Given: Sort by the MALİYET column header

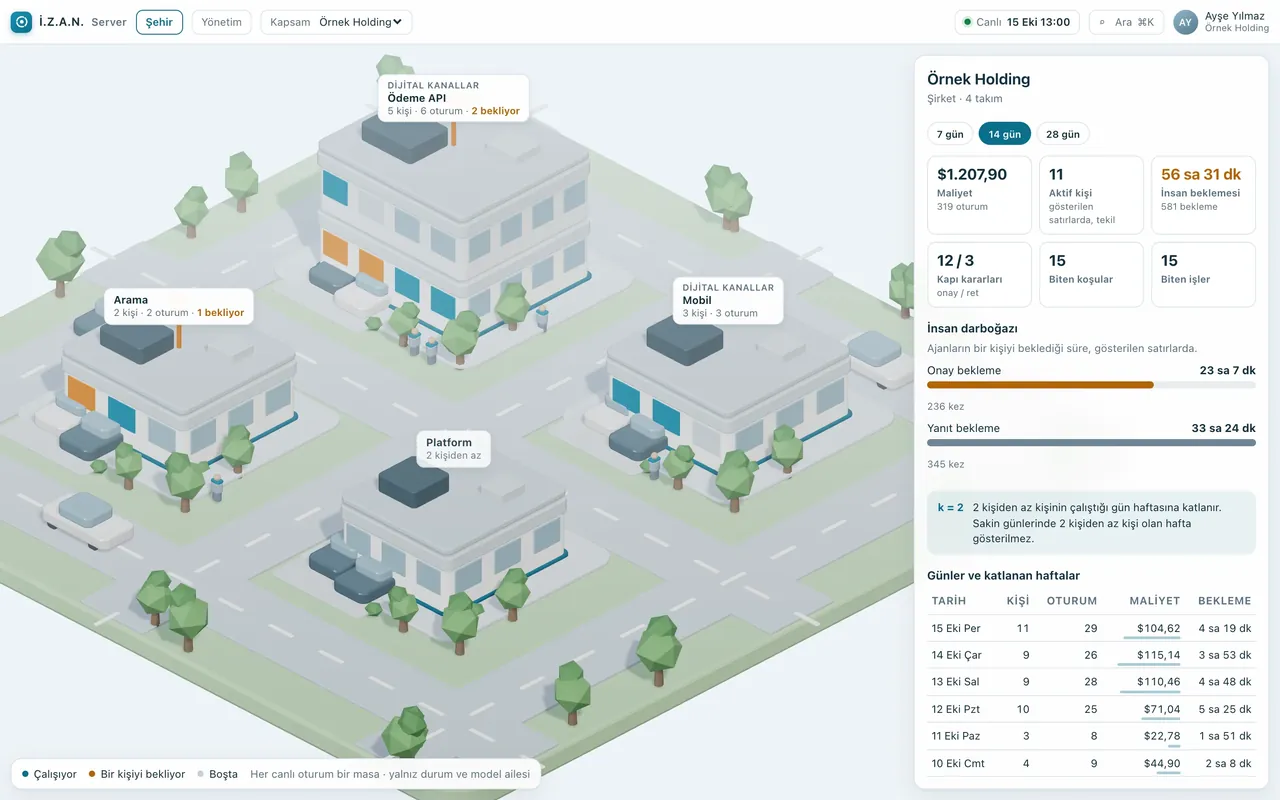Looking at the screenshot, I should coord(1155,601).
